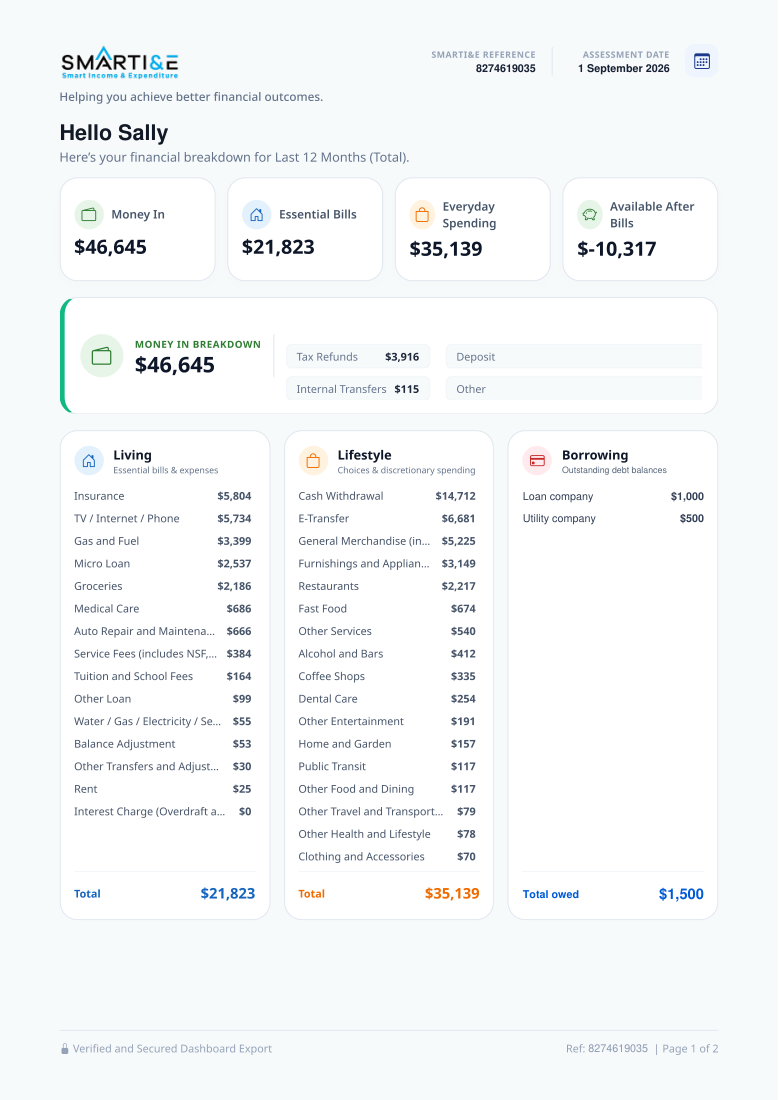Click the Loan company $1,000 row
Screen dimensions: 779x1100
(613, 496)
